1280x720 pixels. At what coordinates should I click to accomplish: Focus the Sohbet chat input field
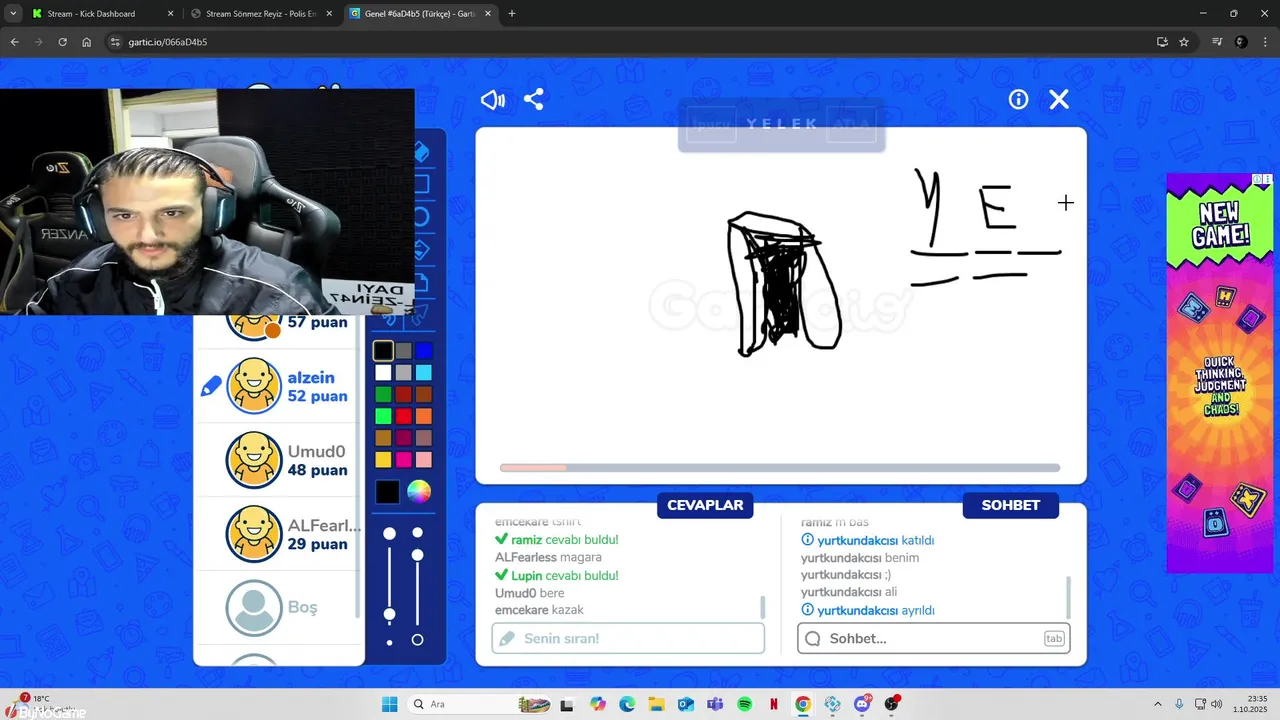pos(933,638)
